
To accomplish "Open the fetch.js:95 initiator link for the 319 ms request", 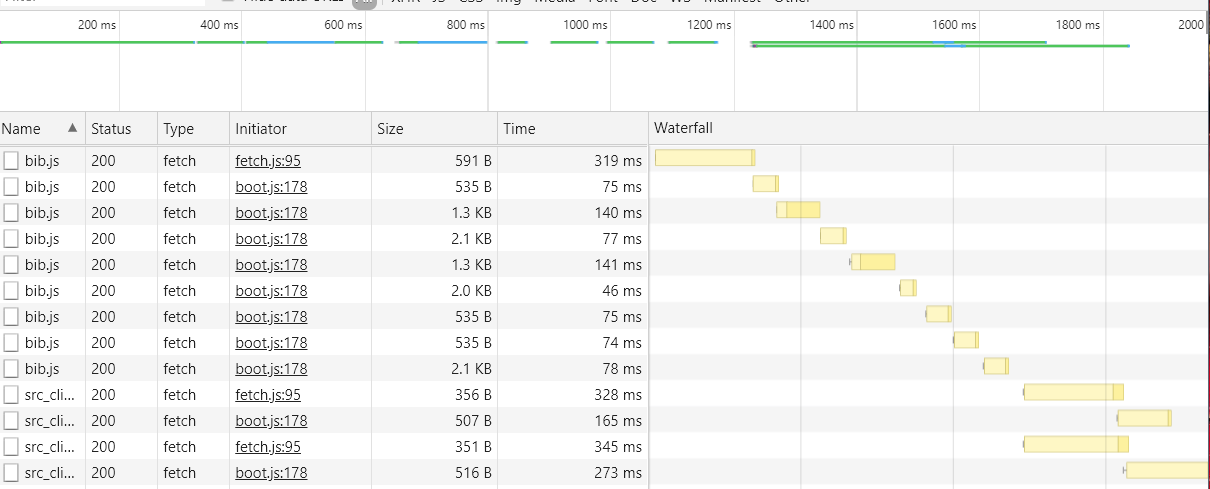I will click(268, 160).
